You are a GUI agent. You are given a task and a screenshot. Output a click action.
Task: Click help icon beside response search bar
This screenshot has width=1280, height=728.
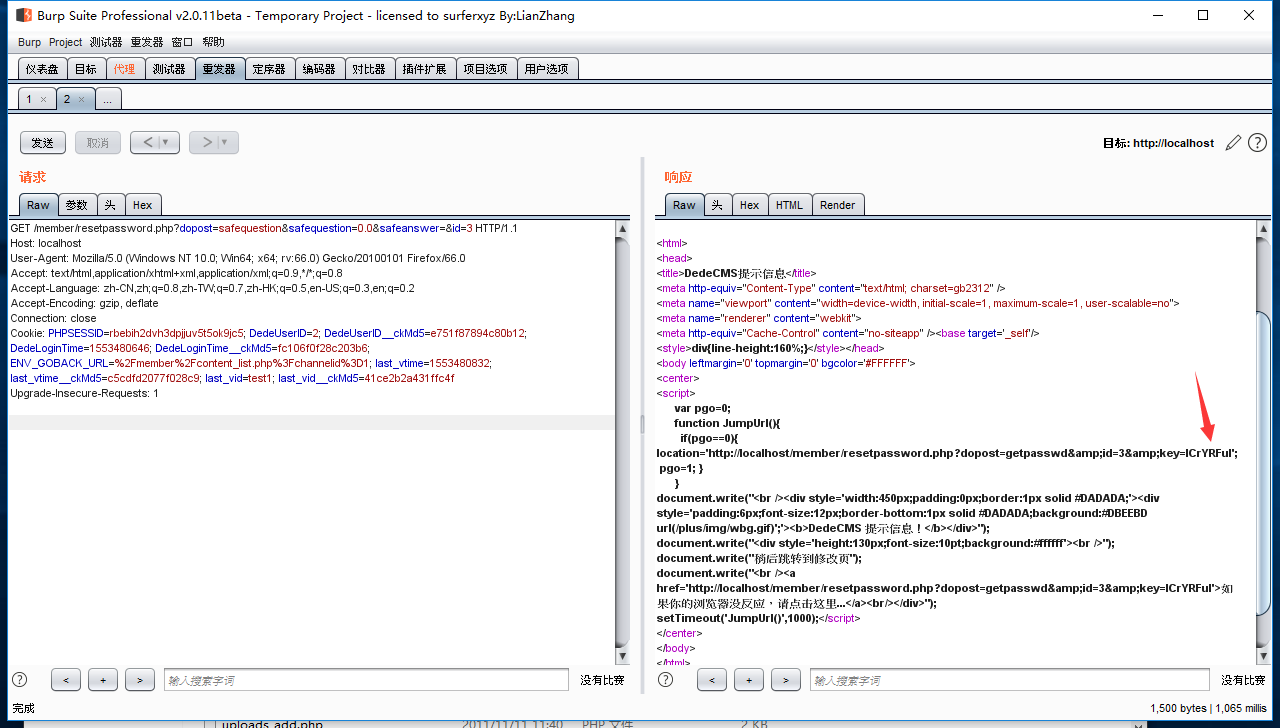(665, 680)
